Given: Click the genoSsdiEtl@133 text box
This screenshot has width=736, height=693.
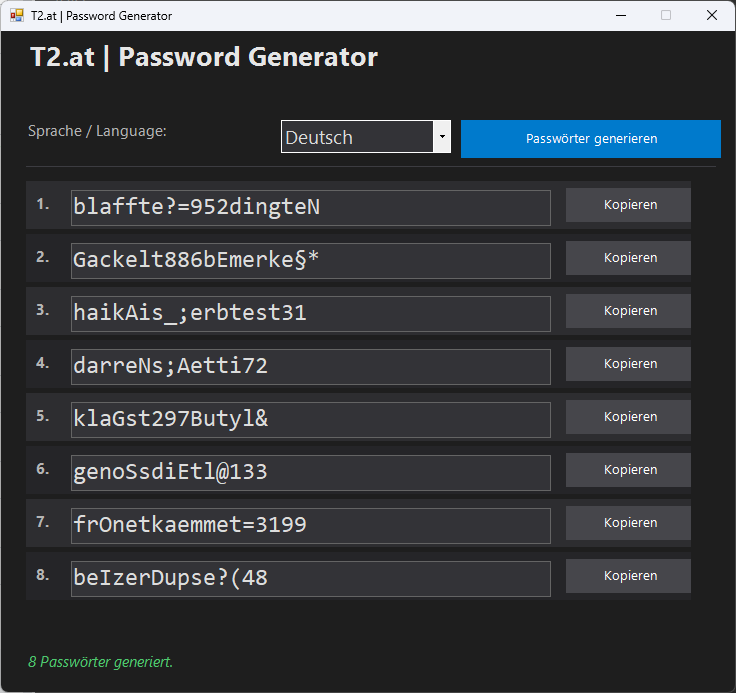Looking at the screenshot, I should 310,473.
